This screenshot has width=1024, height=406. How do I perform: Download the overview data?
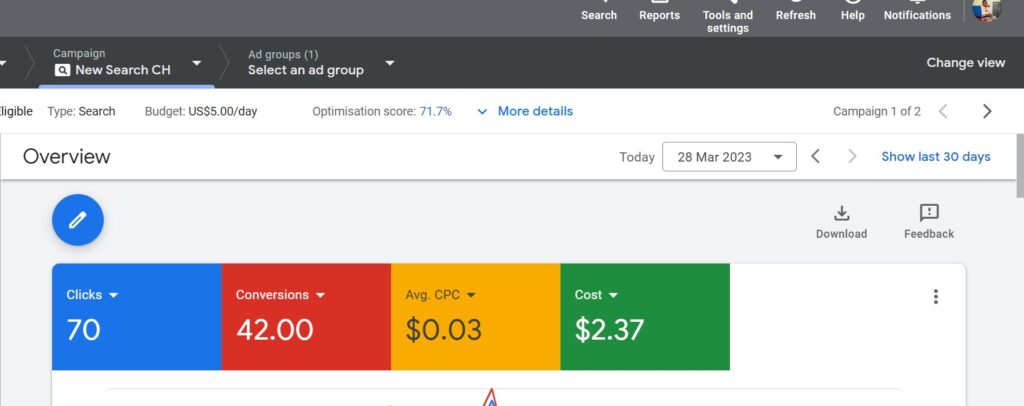pyautogui.click(x=841, y=222)
